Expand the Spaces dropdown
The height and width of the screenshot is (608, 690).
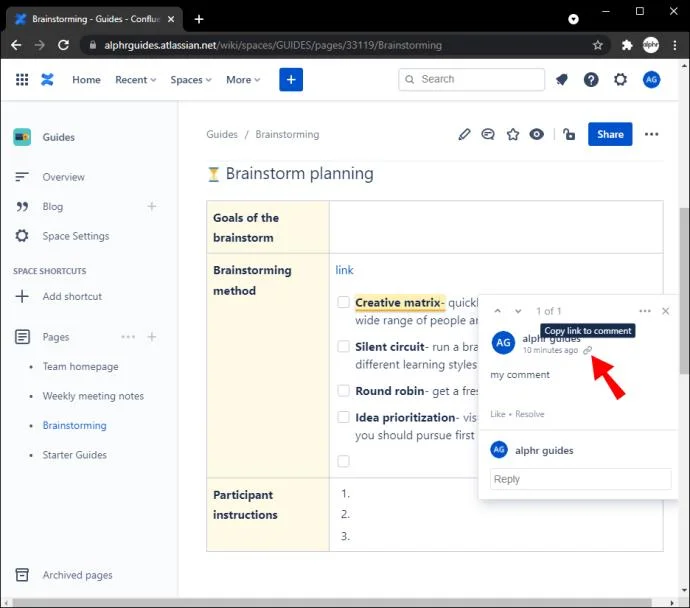click(191, 80)
